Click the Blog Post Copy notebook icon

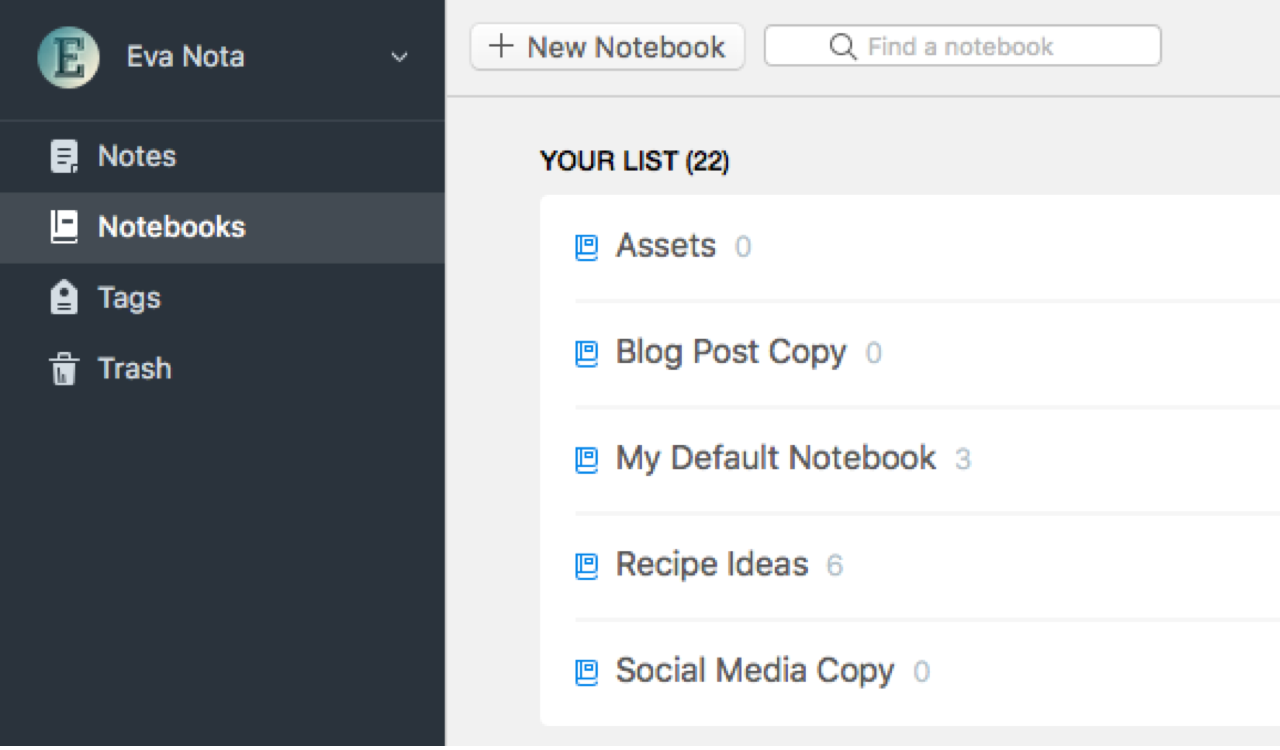pos(587,354)
